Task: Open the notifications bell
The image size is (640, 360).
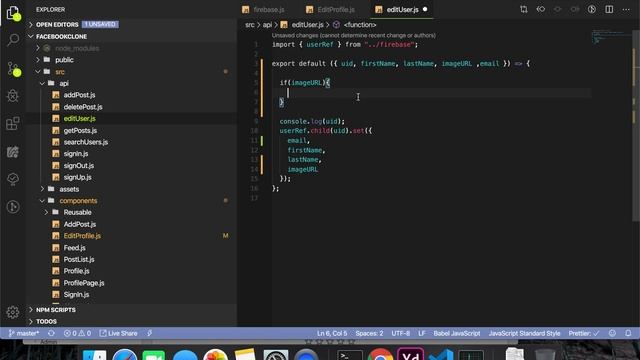Action: (628, 333)
